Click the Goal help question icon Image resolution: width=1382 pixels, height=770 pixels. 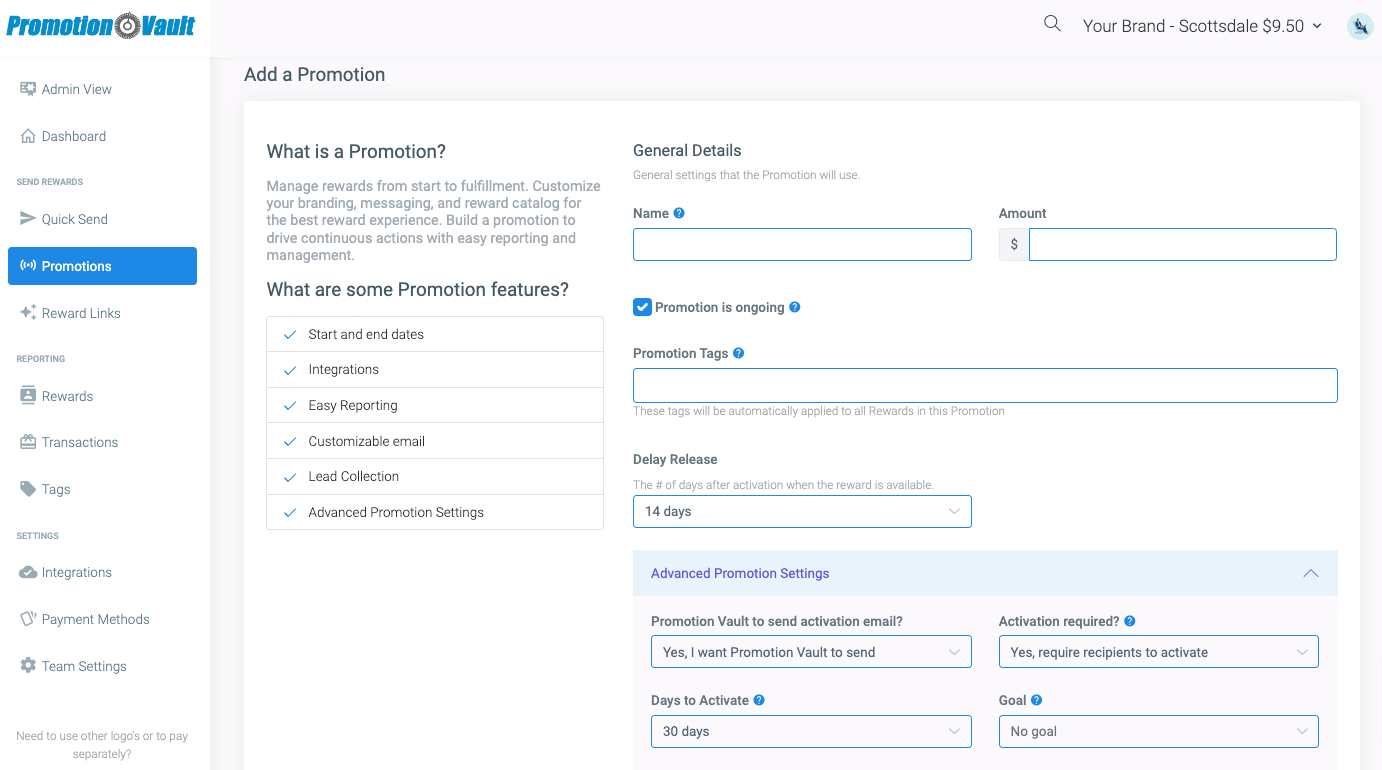tap(1037, 700)
